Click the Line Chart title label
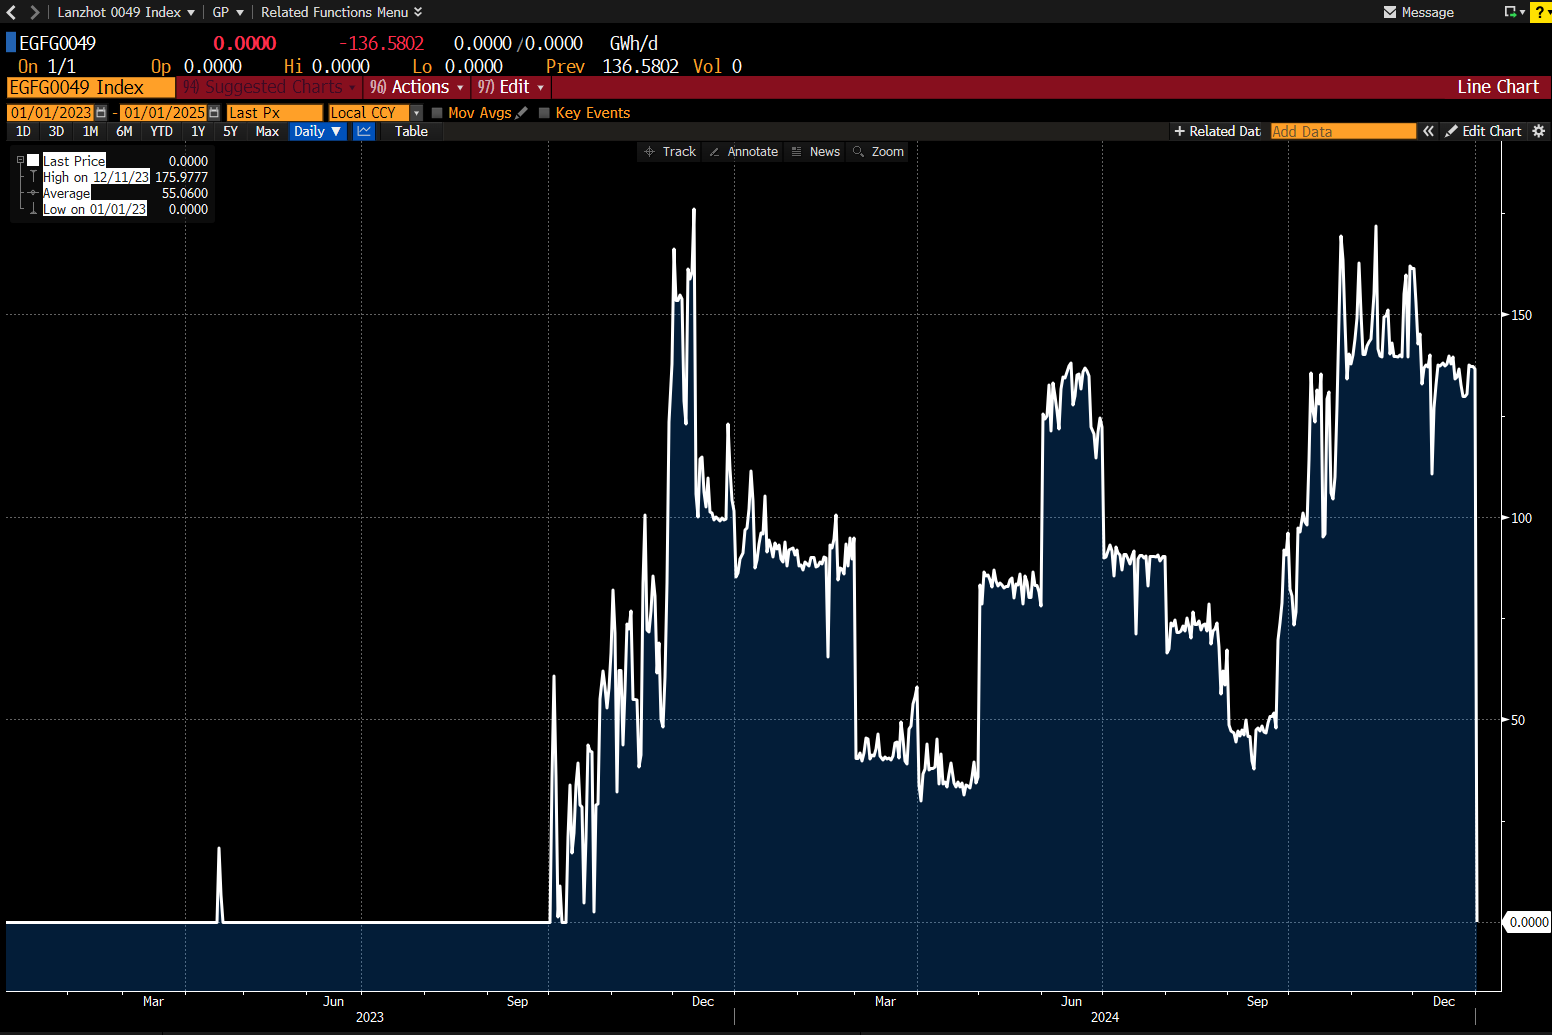This screenshot has height=1035, width=1552. pyautogui.click(x=1498, y=87)
